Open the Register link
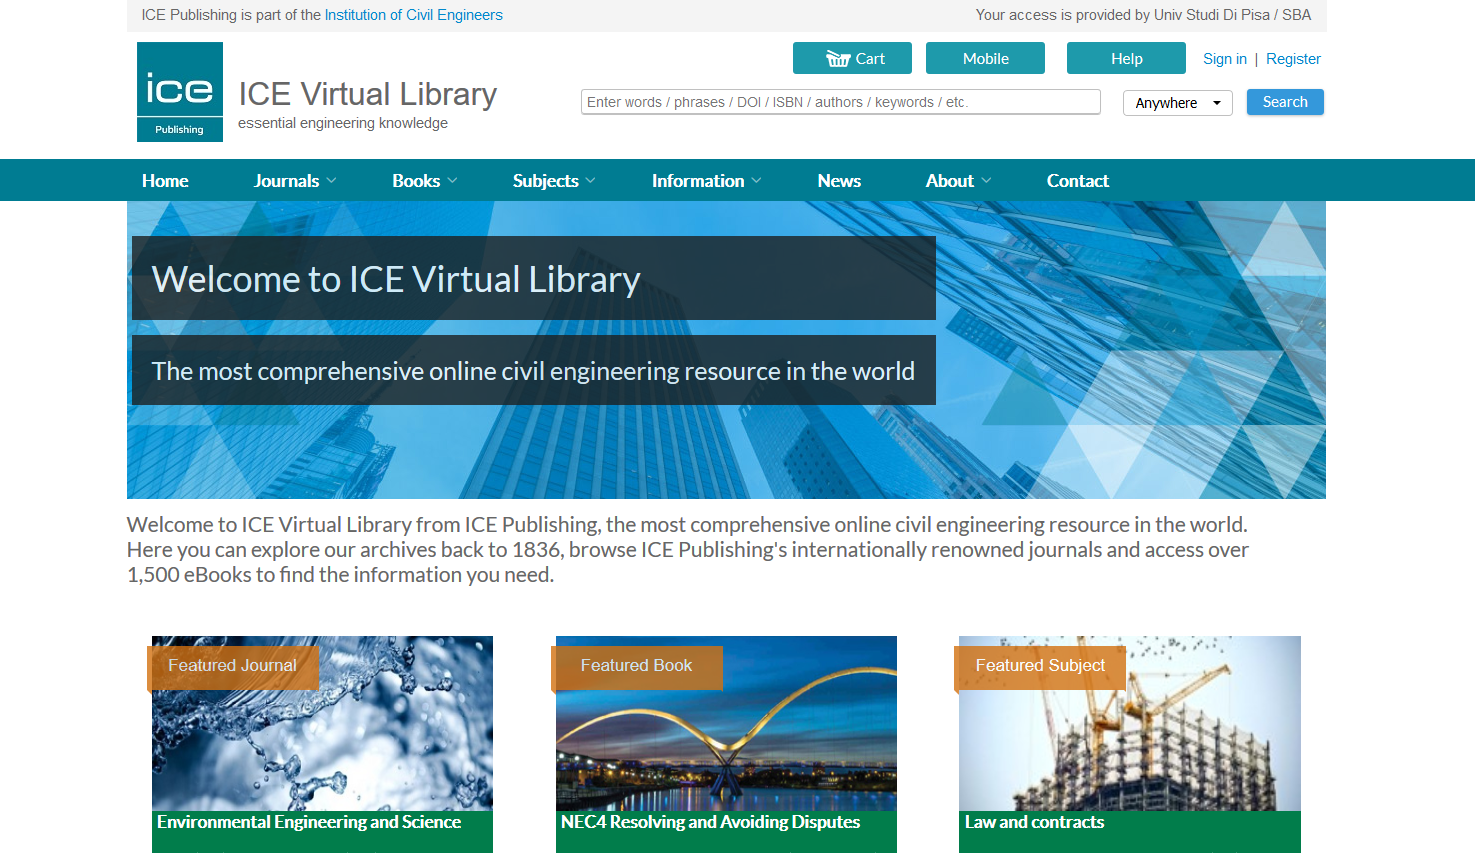This screenshot has height=853, width=1475. click(1293, 59)
